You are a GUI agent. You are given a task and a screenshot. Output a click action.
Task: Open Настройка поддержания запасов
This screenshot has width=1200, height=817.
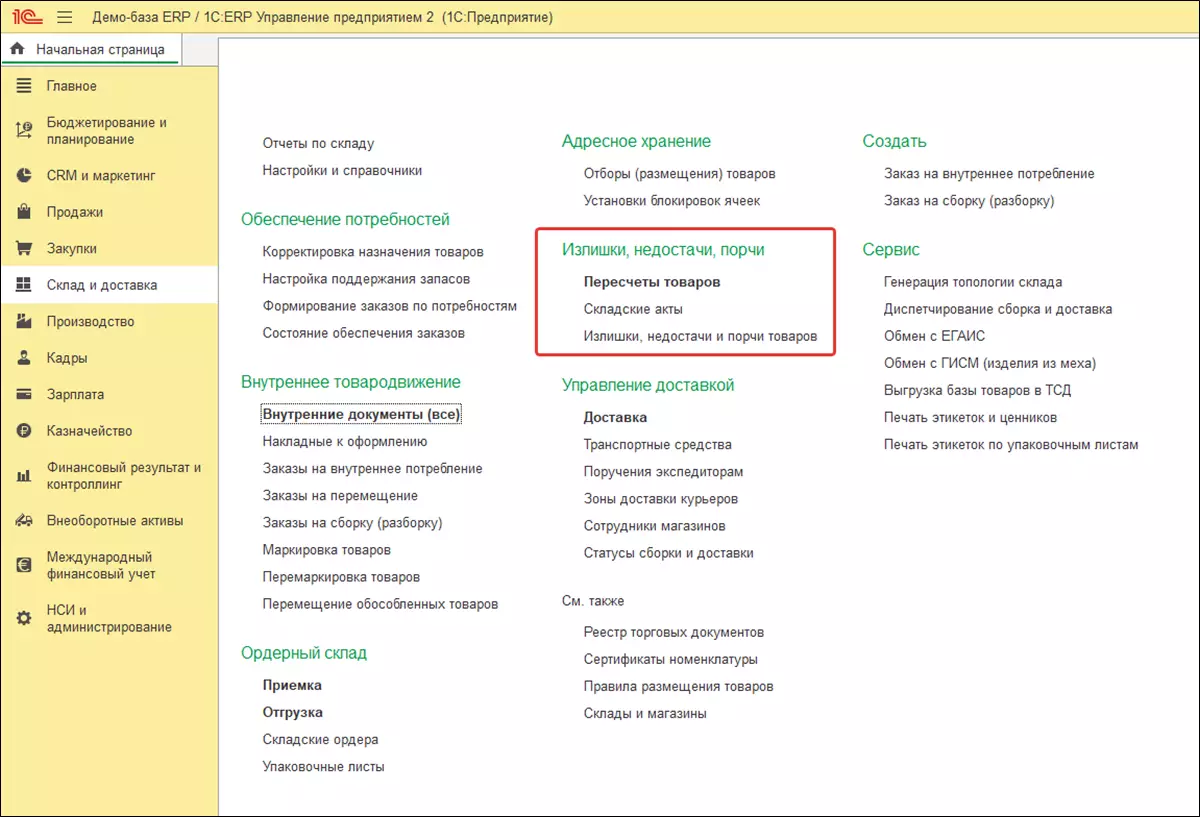366,279
